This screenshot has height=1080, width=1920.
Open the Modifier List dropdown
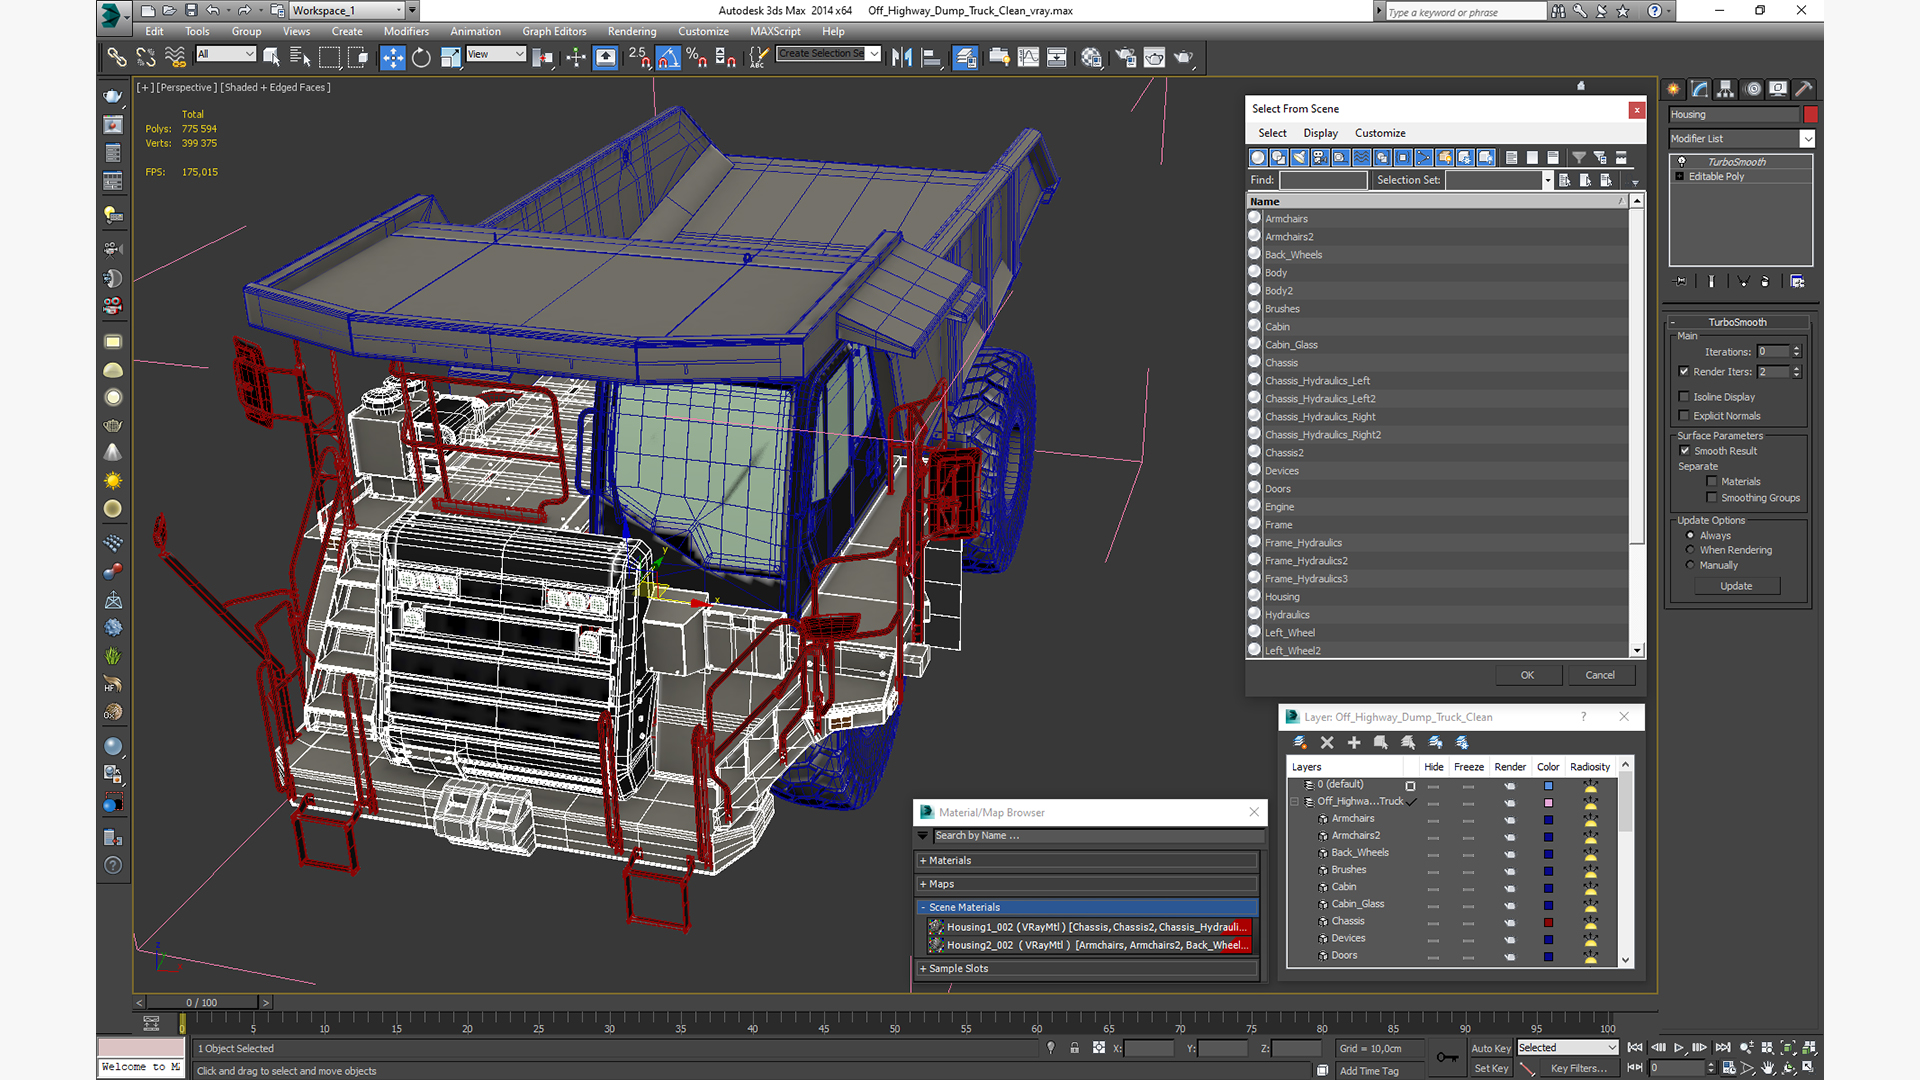pyautogui.click(x=1807, y=139)
